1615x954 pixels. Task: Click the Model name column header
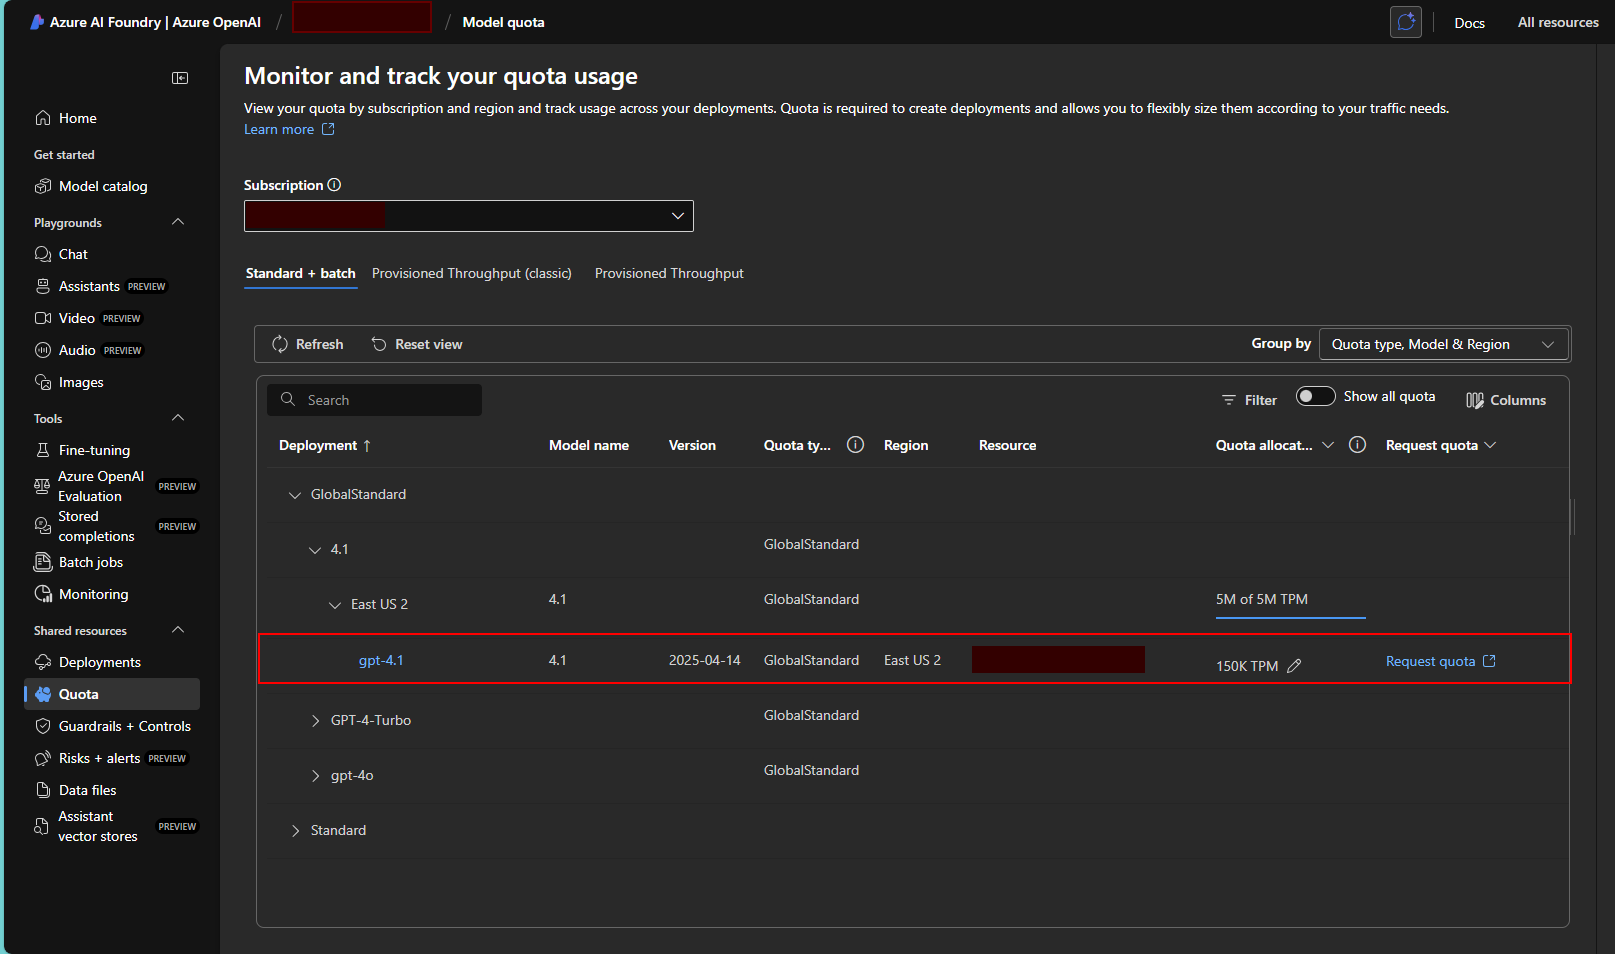point(589,445)
